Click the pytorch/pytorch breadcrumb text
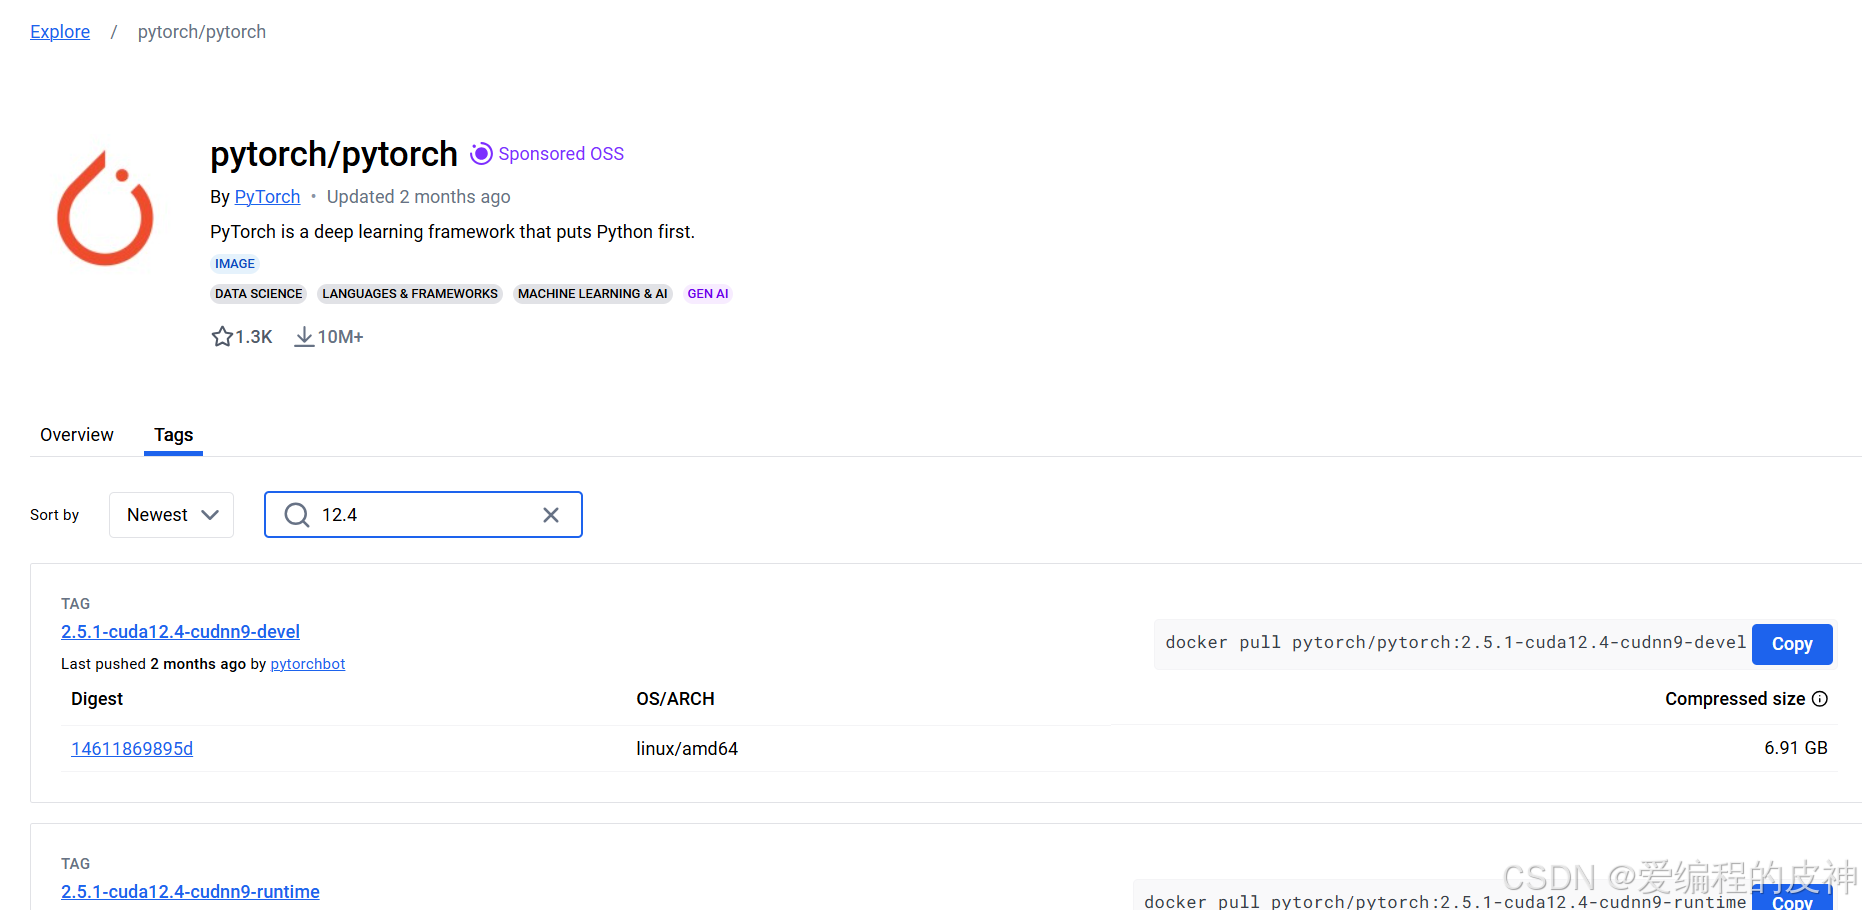The width and height of the screenshot is (1862, 910). coord(202,32)
